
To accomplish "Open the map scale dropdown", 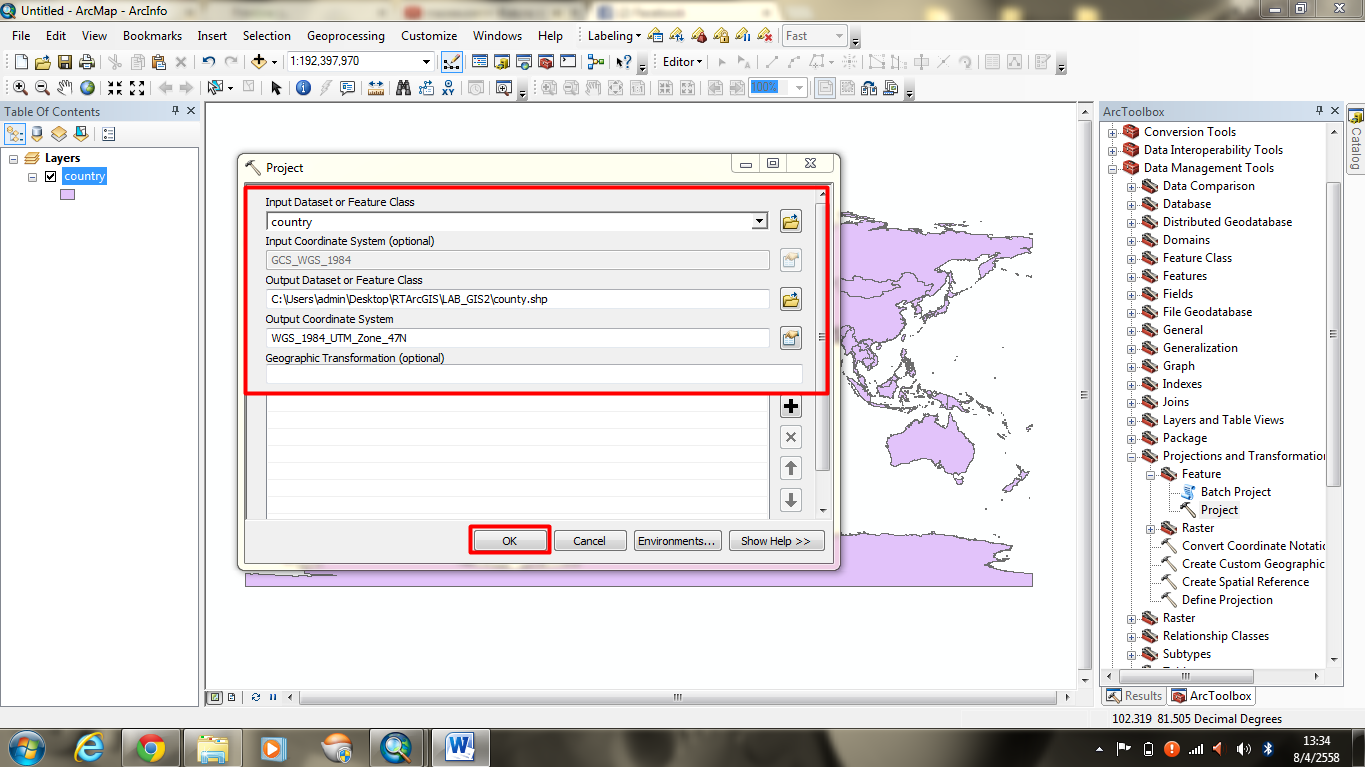I will tap(426, 62).
